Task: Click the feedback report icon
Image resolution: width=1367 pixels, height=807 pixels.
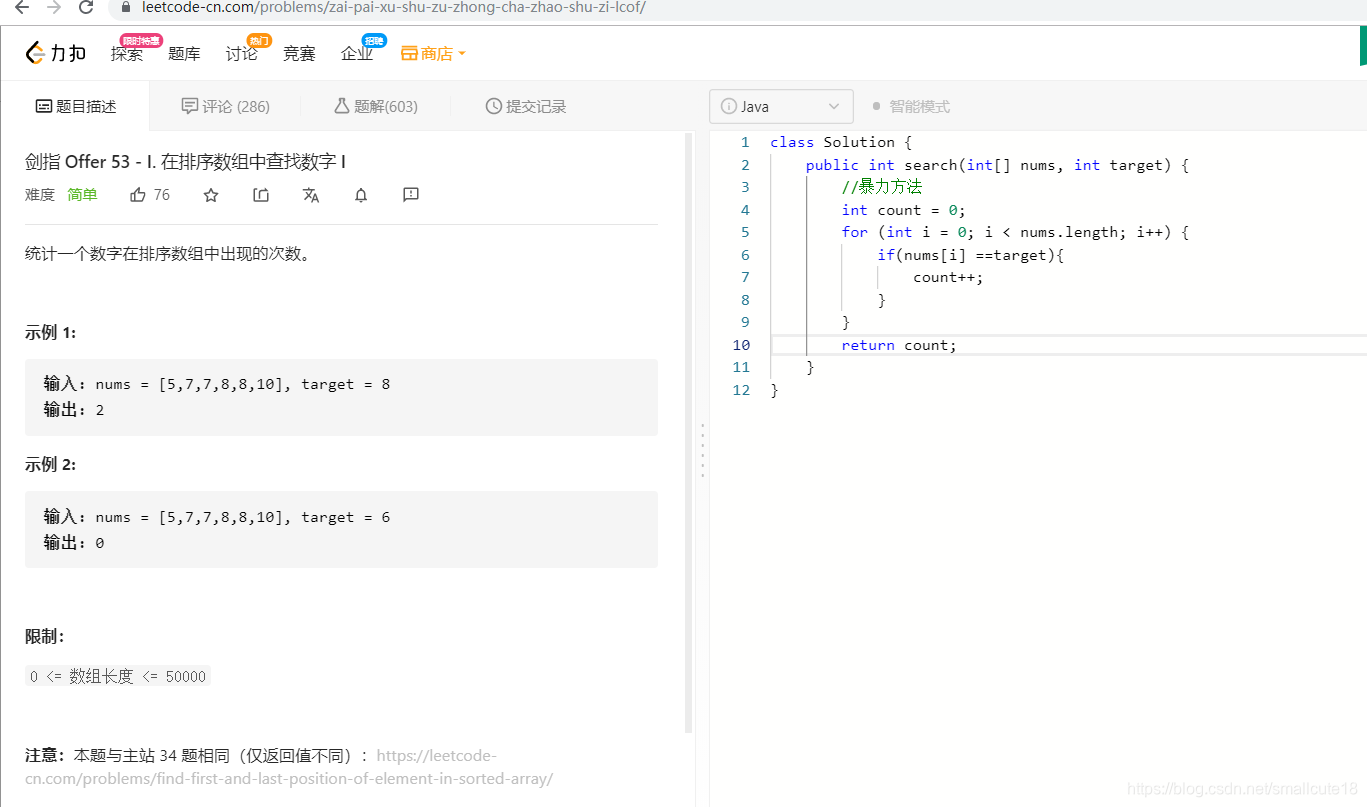Action: pos(411,195)
